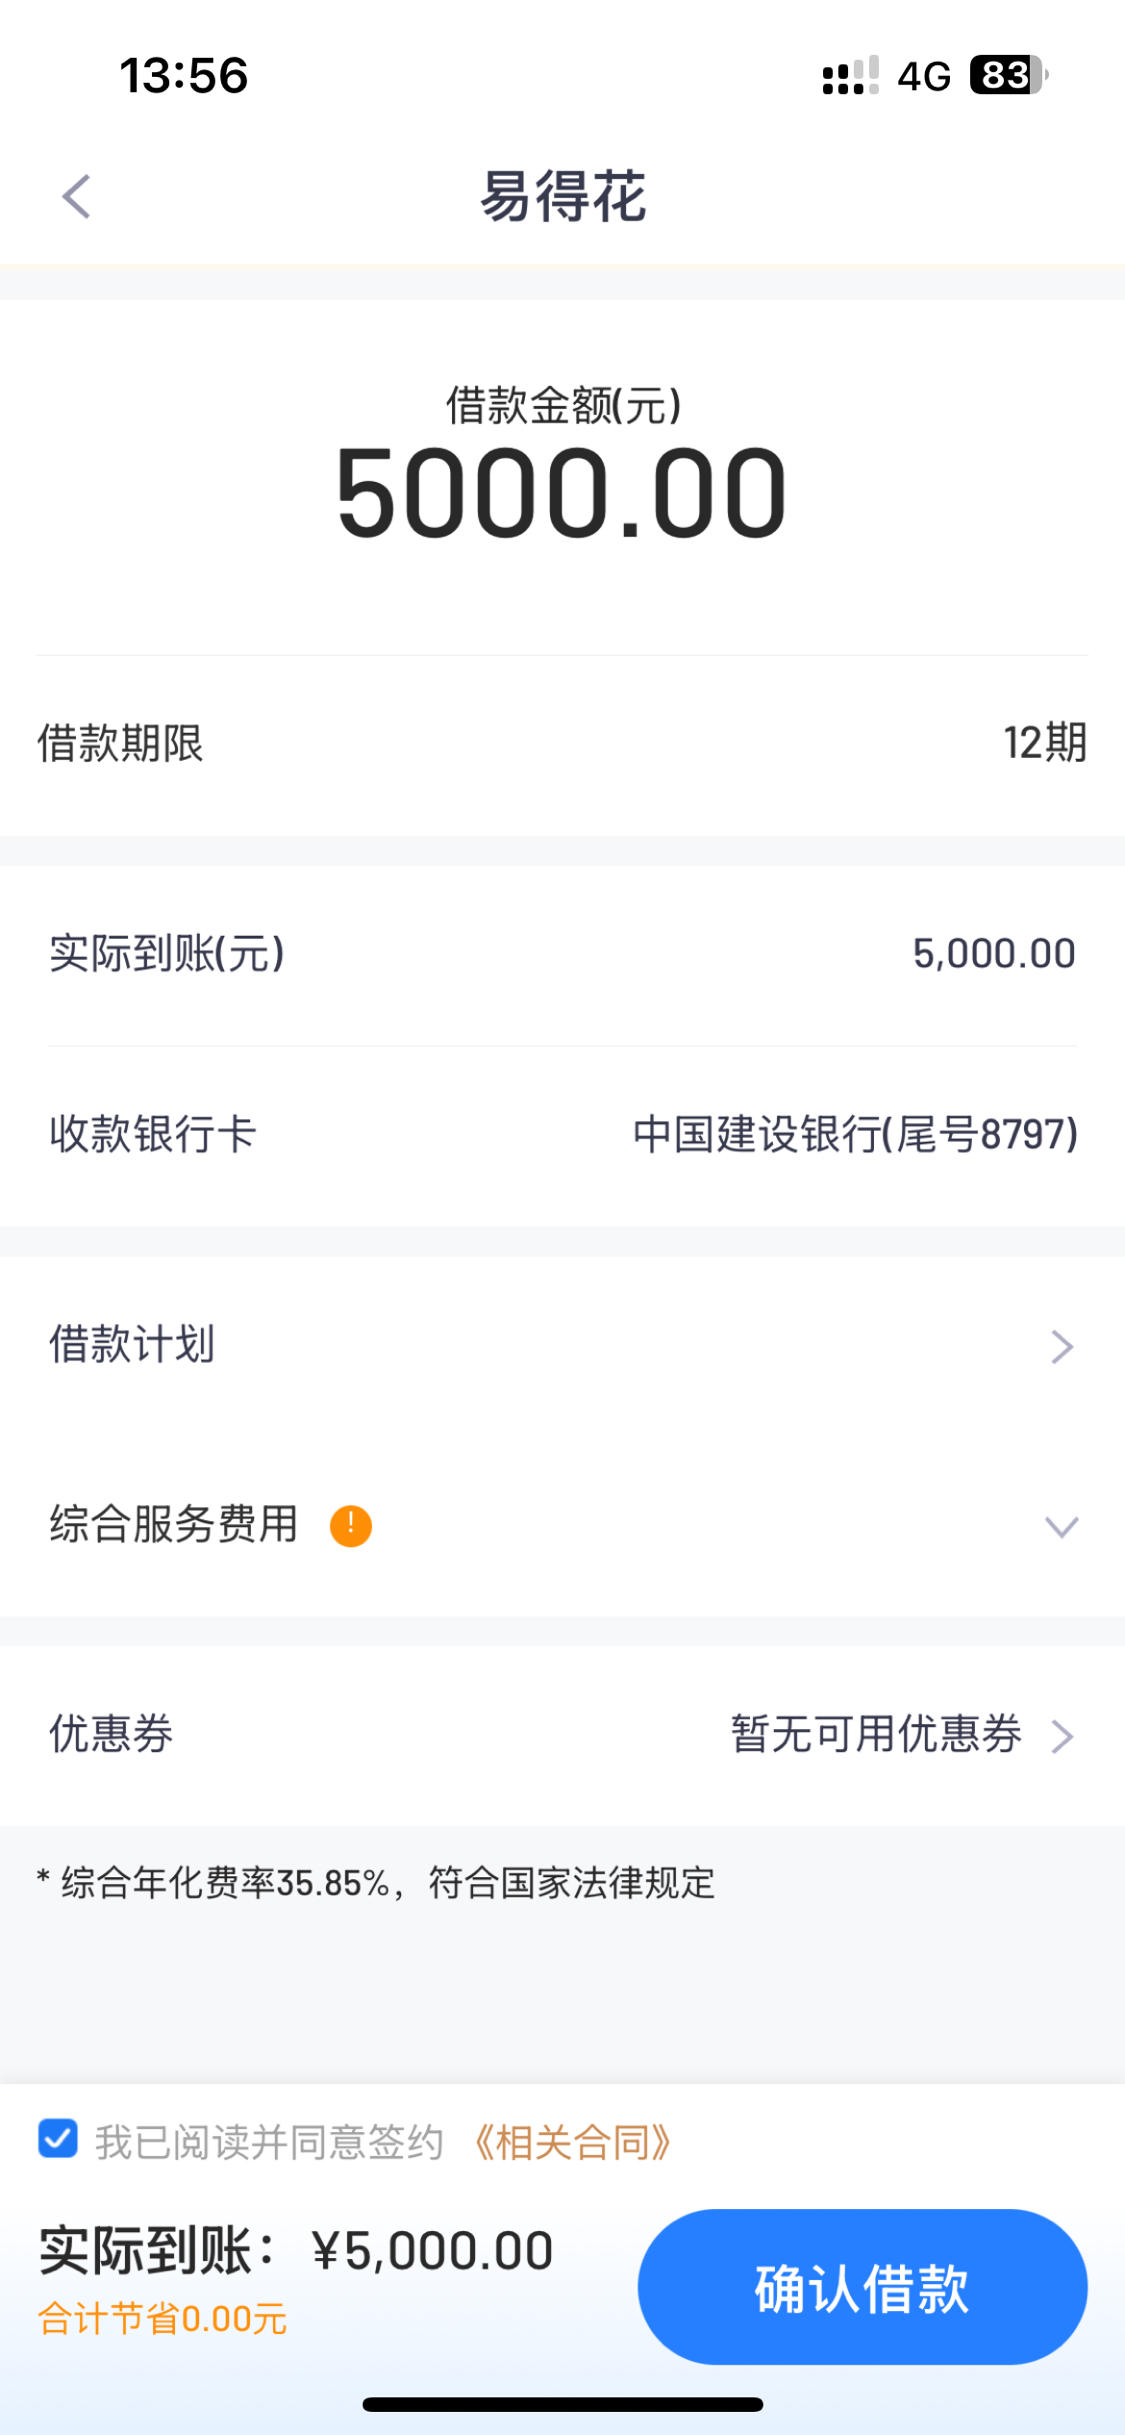
Task: Tap the 实际到账(元) 5,000.00 row
Action: click(562, 954)
